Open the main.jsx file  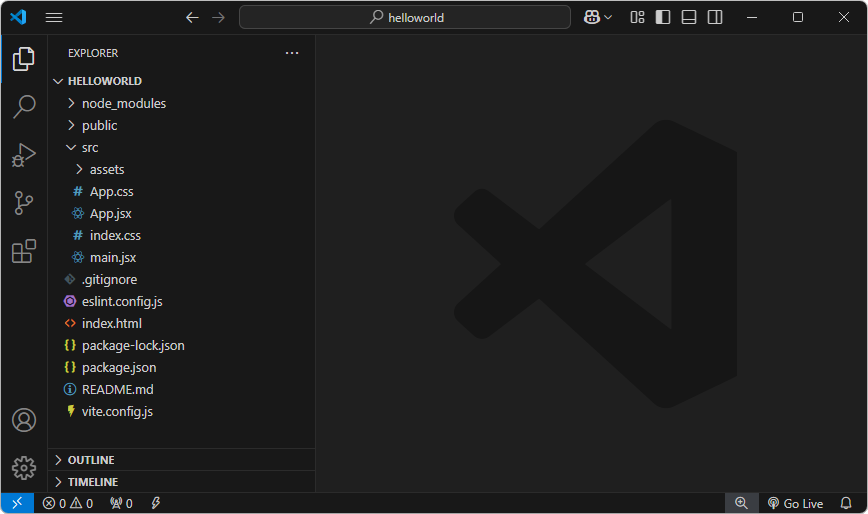pyautogui.click(x=182, y=257)
